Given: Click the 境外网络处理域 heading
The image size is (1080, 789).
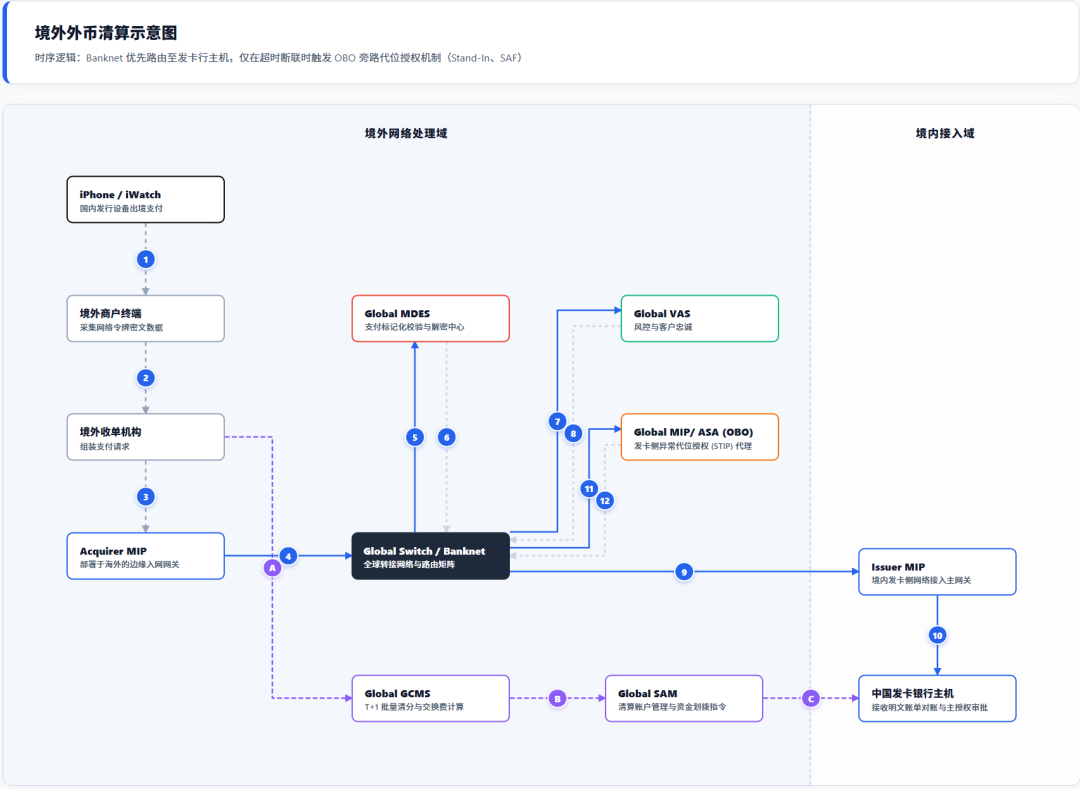Looking at the screenshot, I should [x=406, y=134].
